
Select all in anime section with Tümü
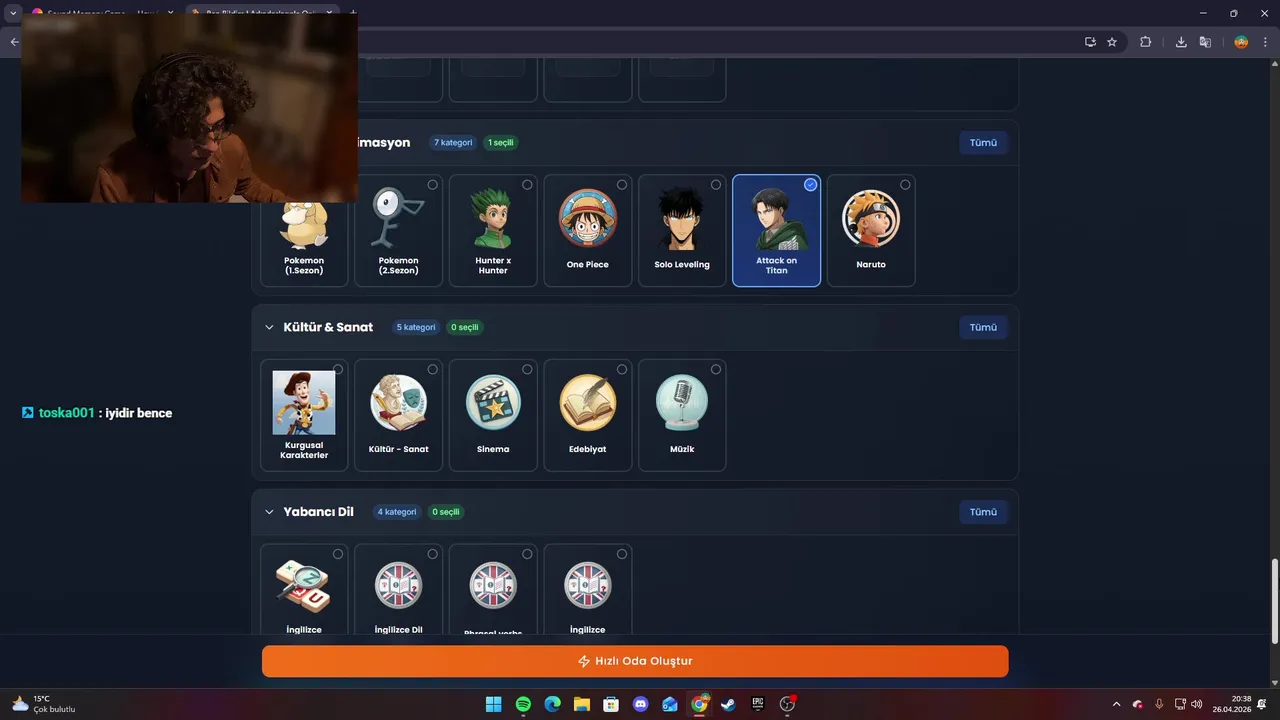pyautogui.click(x=983, y=143)
